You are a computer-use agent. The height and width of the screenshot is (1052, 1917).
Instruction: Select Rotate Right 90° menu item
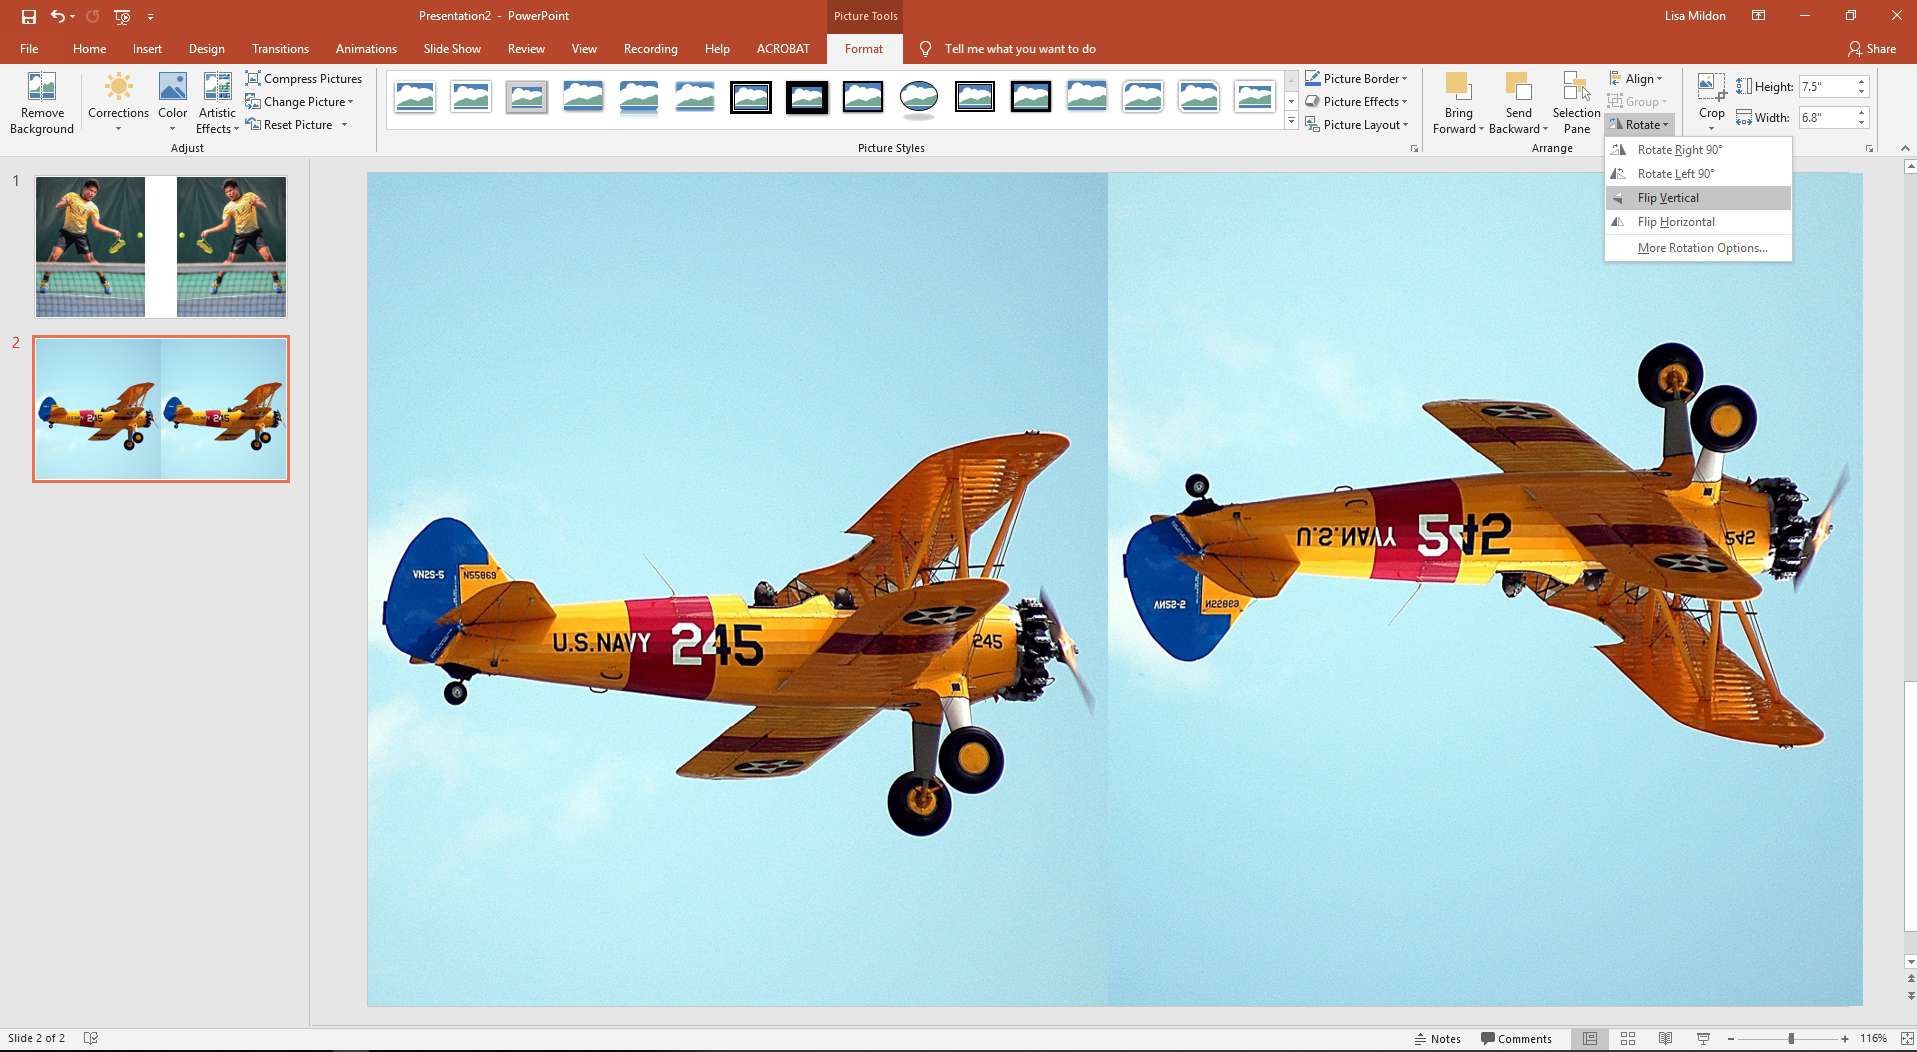tap(1698, 149)
